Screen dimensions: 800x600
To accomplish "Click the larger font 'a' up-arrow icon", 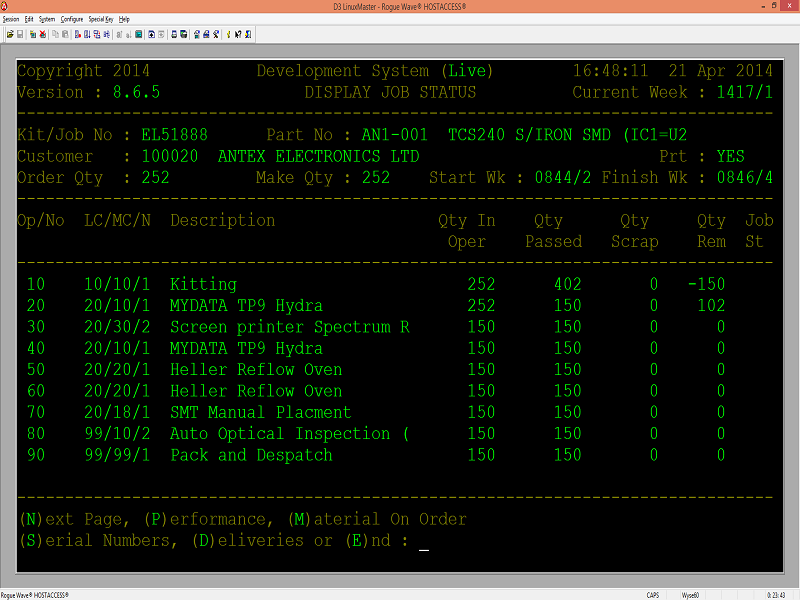I will (x=119, y=34).
